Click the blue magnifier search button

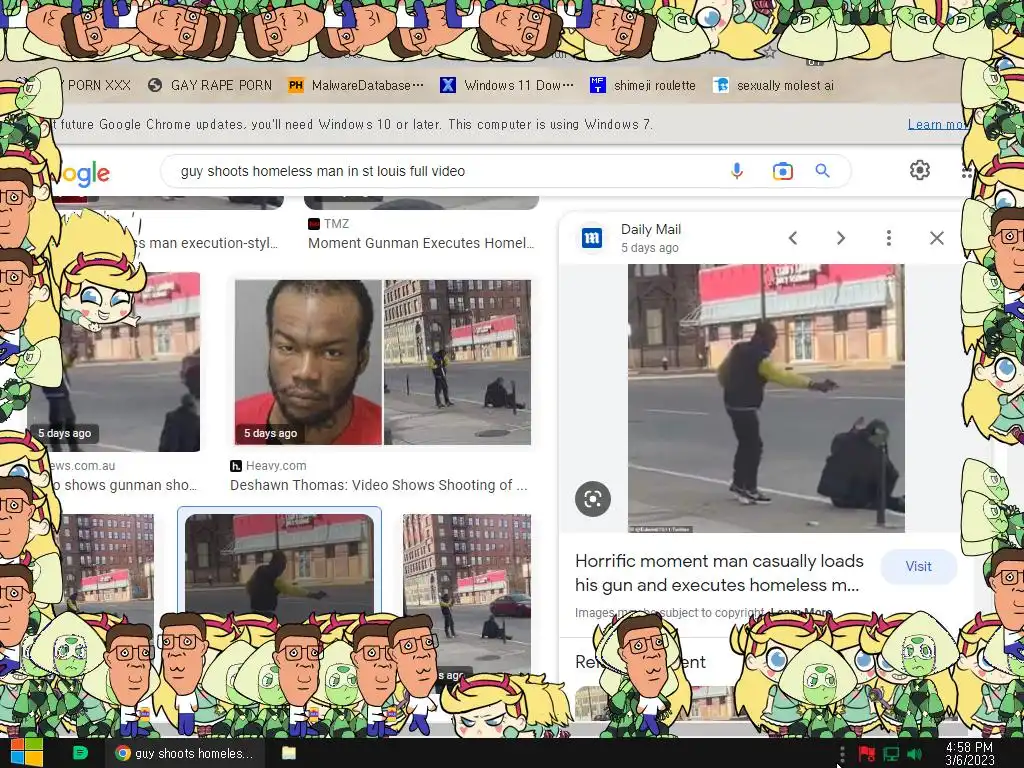click(x=822, y=171)
